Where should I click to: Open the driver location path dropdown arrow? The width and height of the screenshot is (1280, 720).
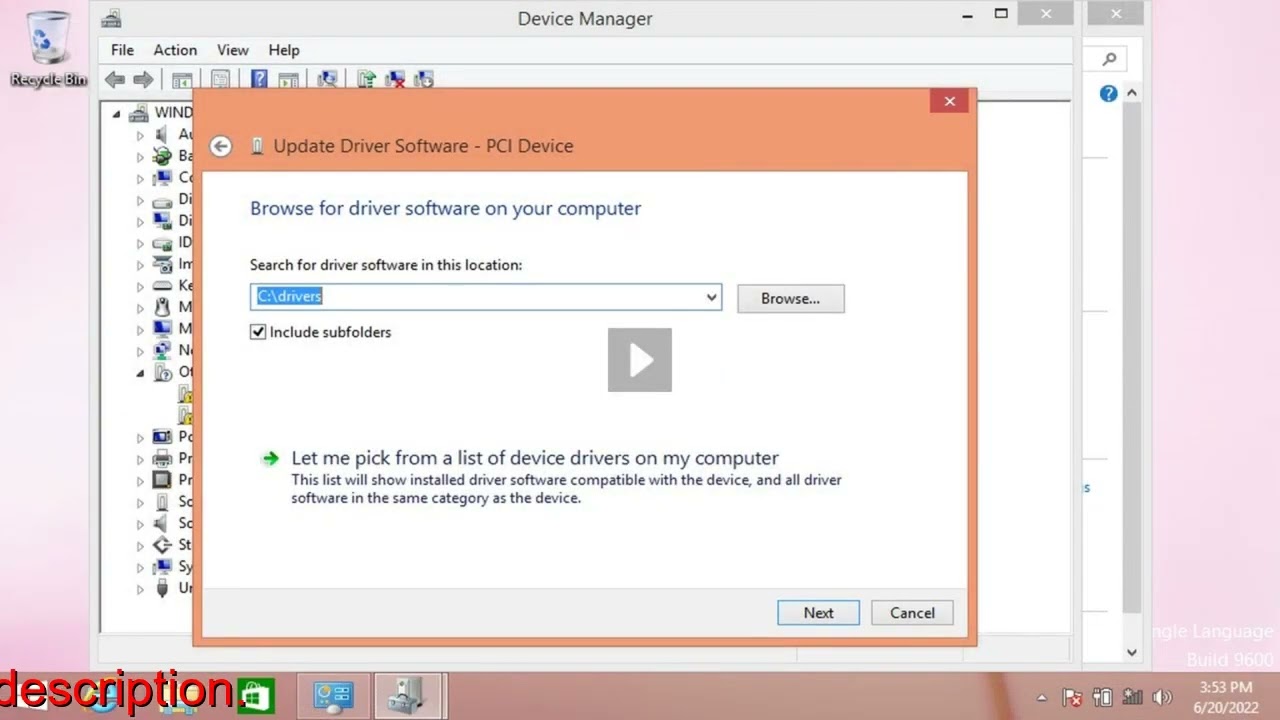coord(712,297)
